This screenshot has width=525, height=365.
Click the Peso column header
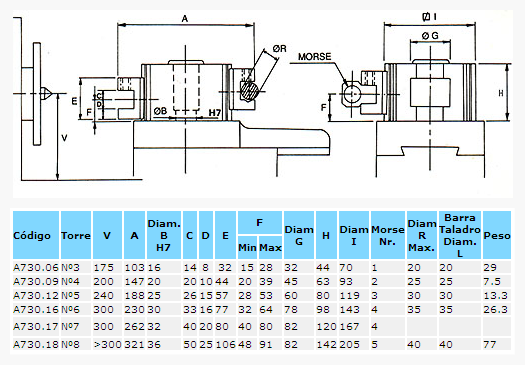497,235
